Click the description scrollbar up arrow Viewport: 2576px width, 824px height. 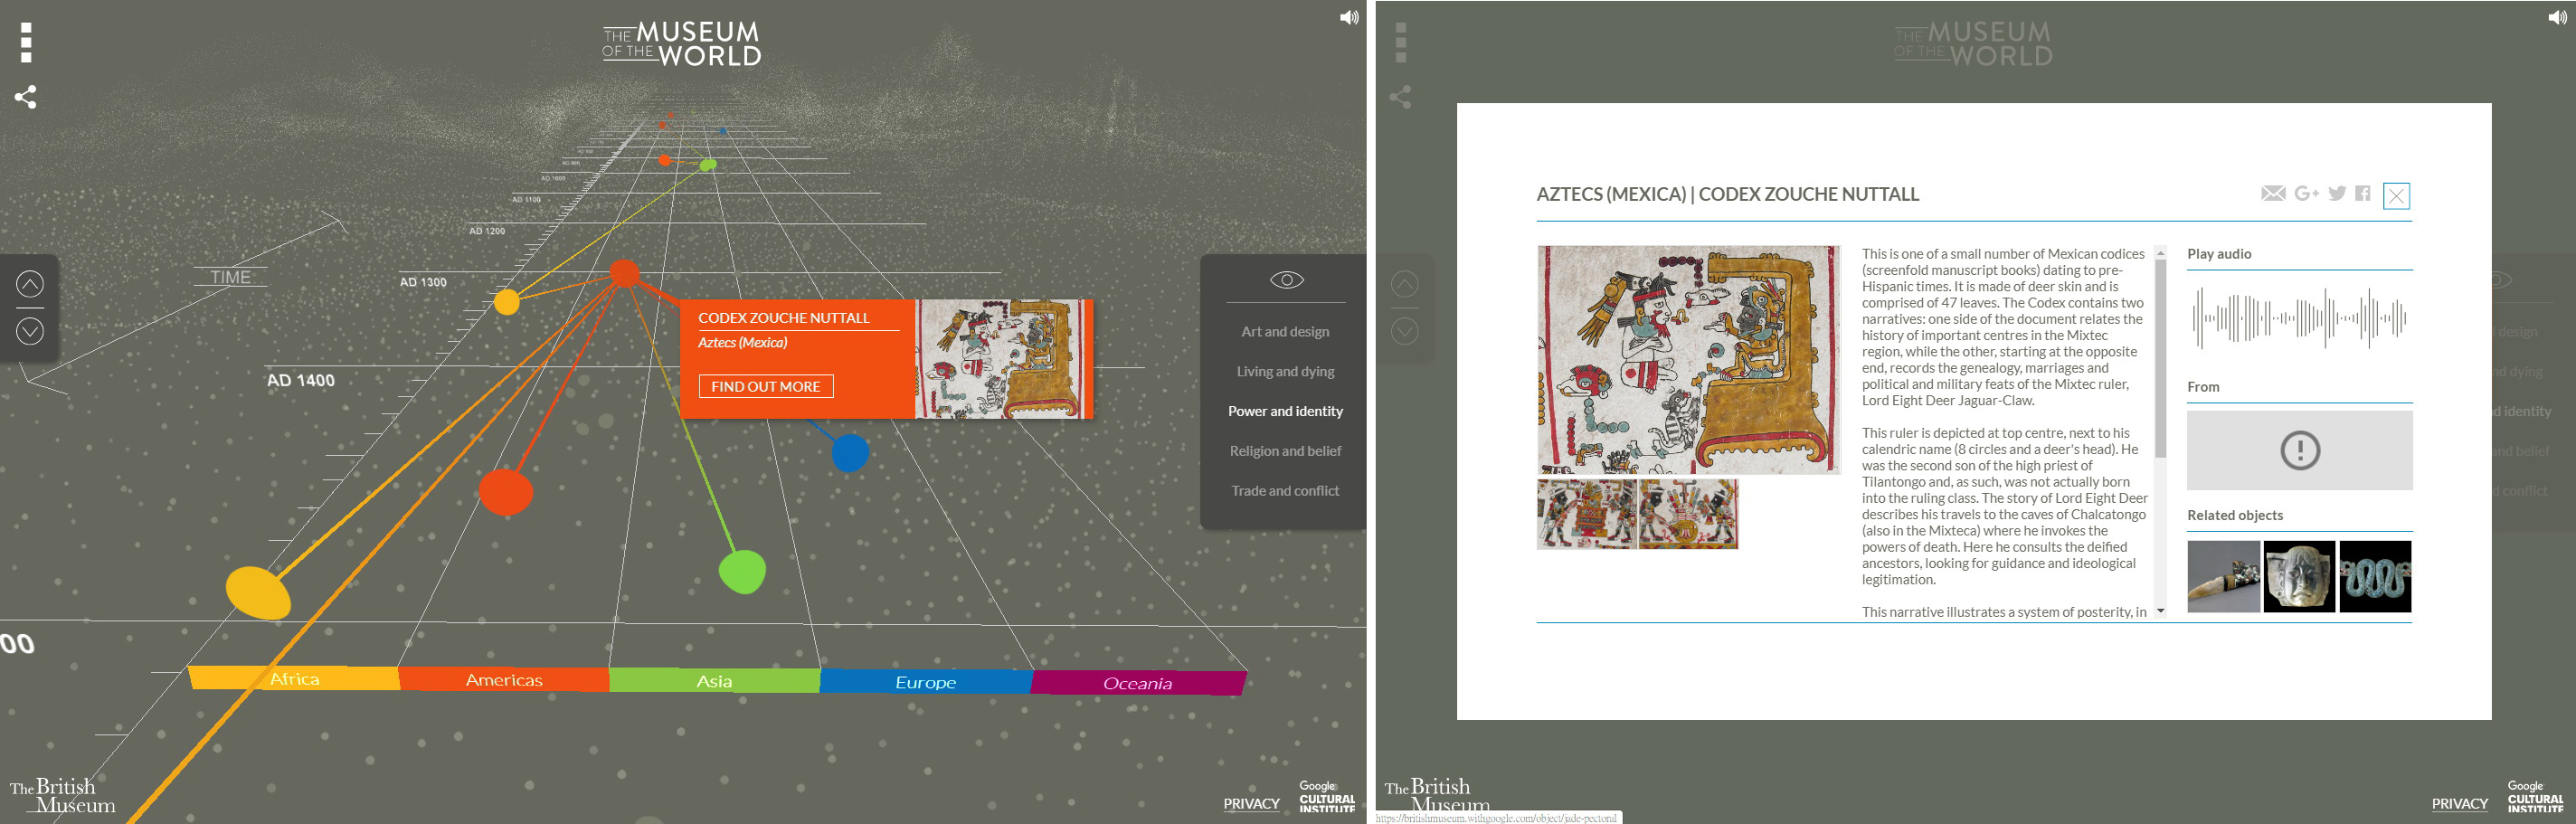click(x=2160, y=253)
